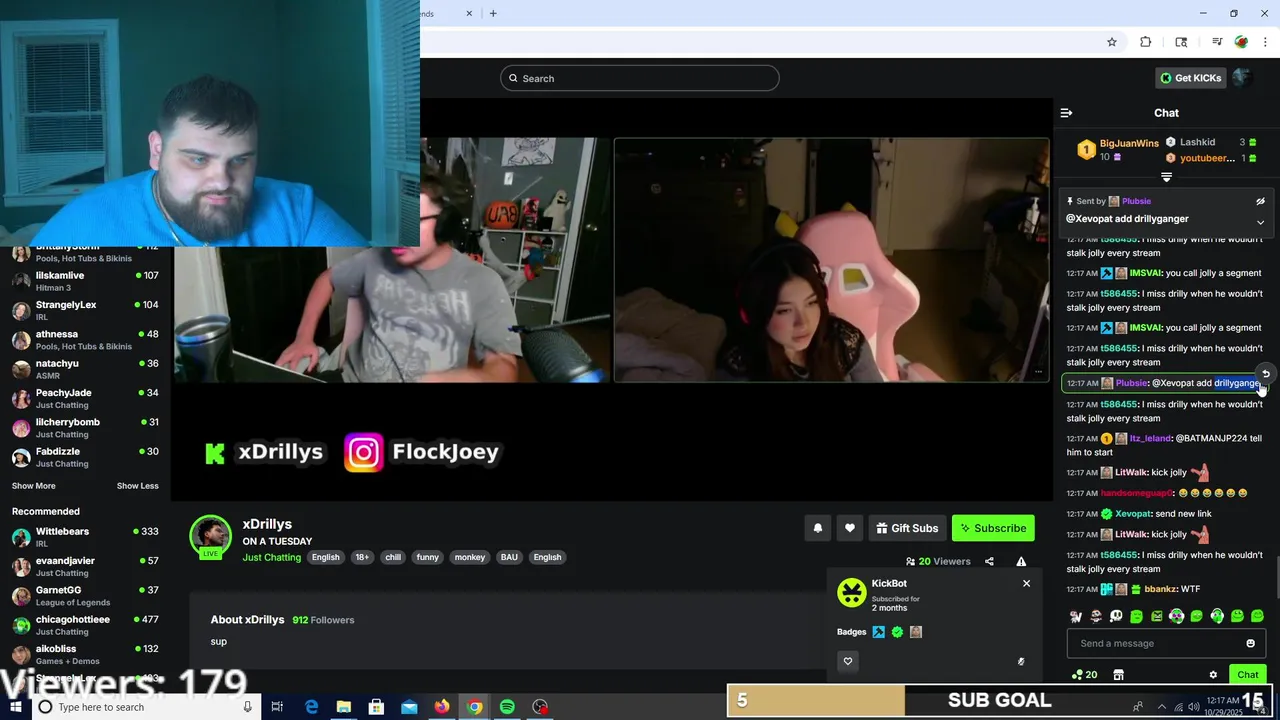This screenshot has width=1280, height=720.
Task: Open the recommended chicagohottieee channel
Action: point(86,625)
